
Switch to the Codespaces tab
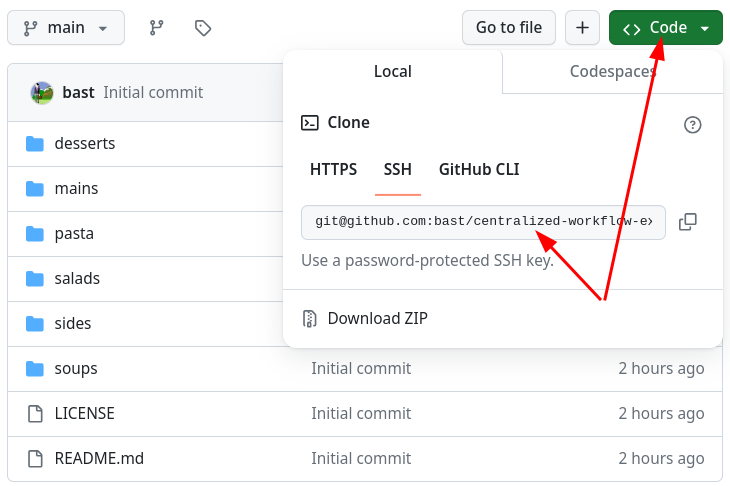612,71
